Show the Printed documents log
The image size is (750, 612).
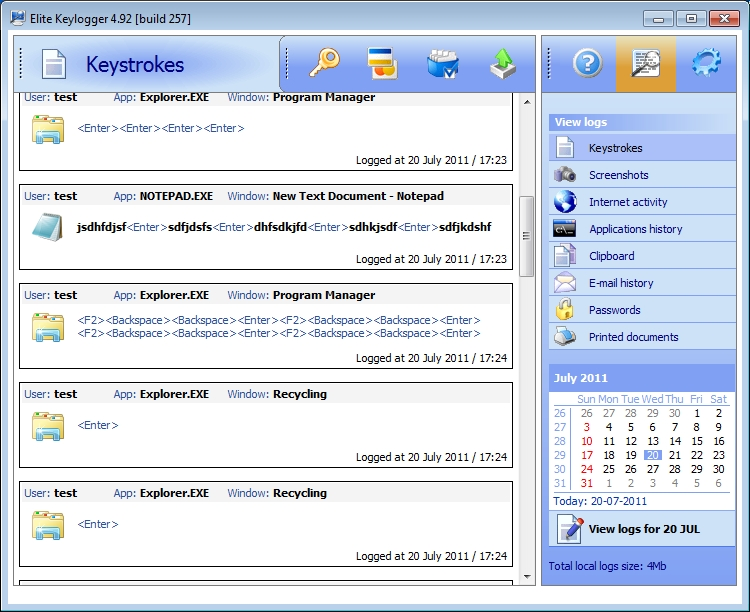tap(633, 337)
